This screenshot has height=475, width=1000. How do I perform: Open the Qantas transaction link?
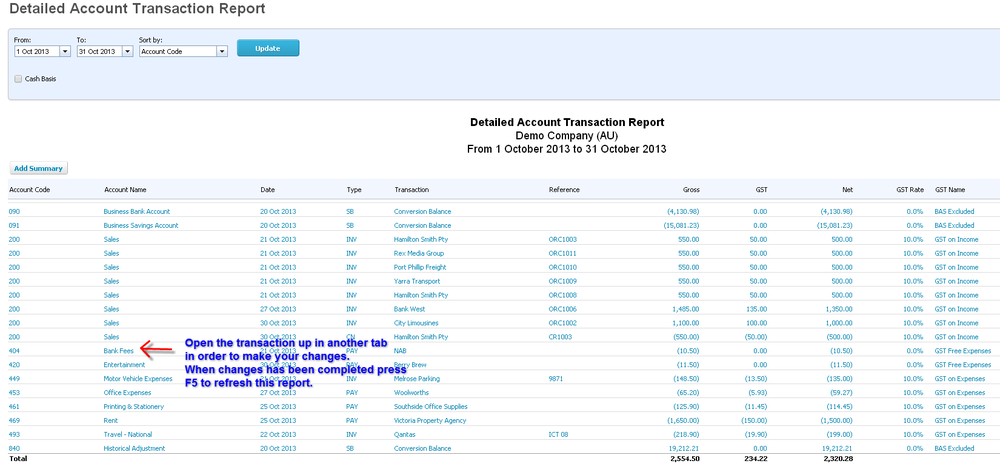[x=407, y=435]
